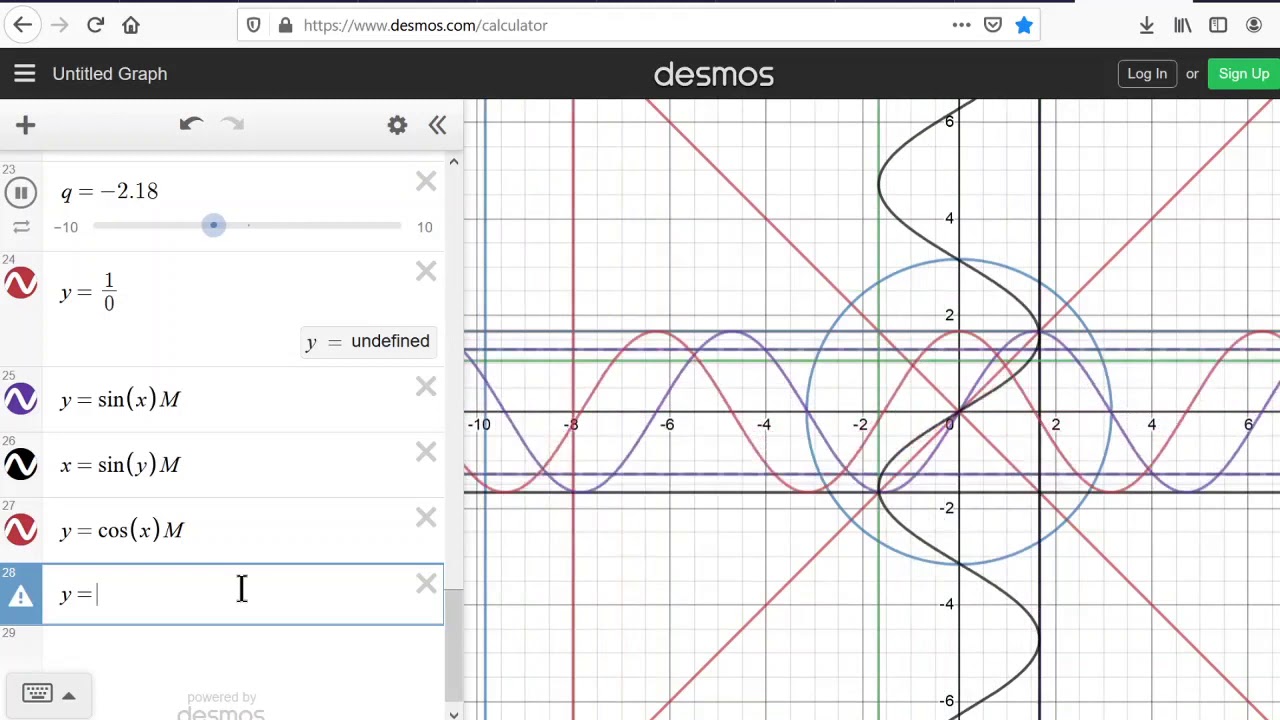Viewport: 1280px width, 720px height.
Task: Undo the last expression change
Action: (191, 124)
